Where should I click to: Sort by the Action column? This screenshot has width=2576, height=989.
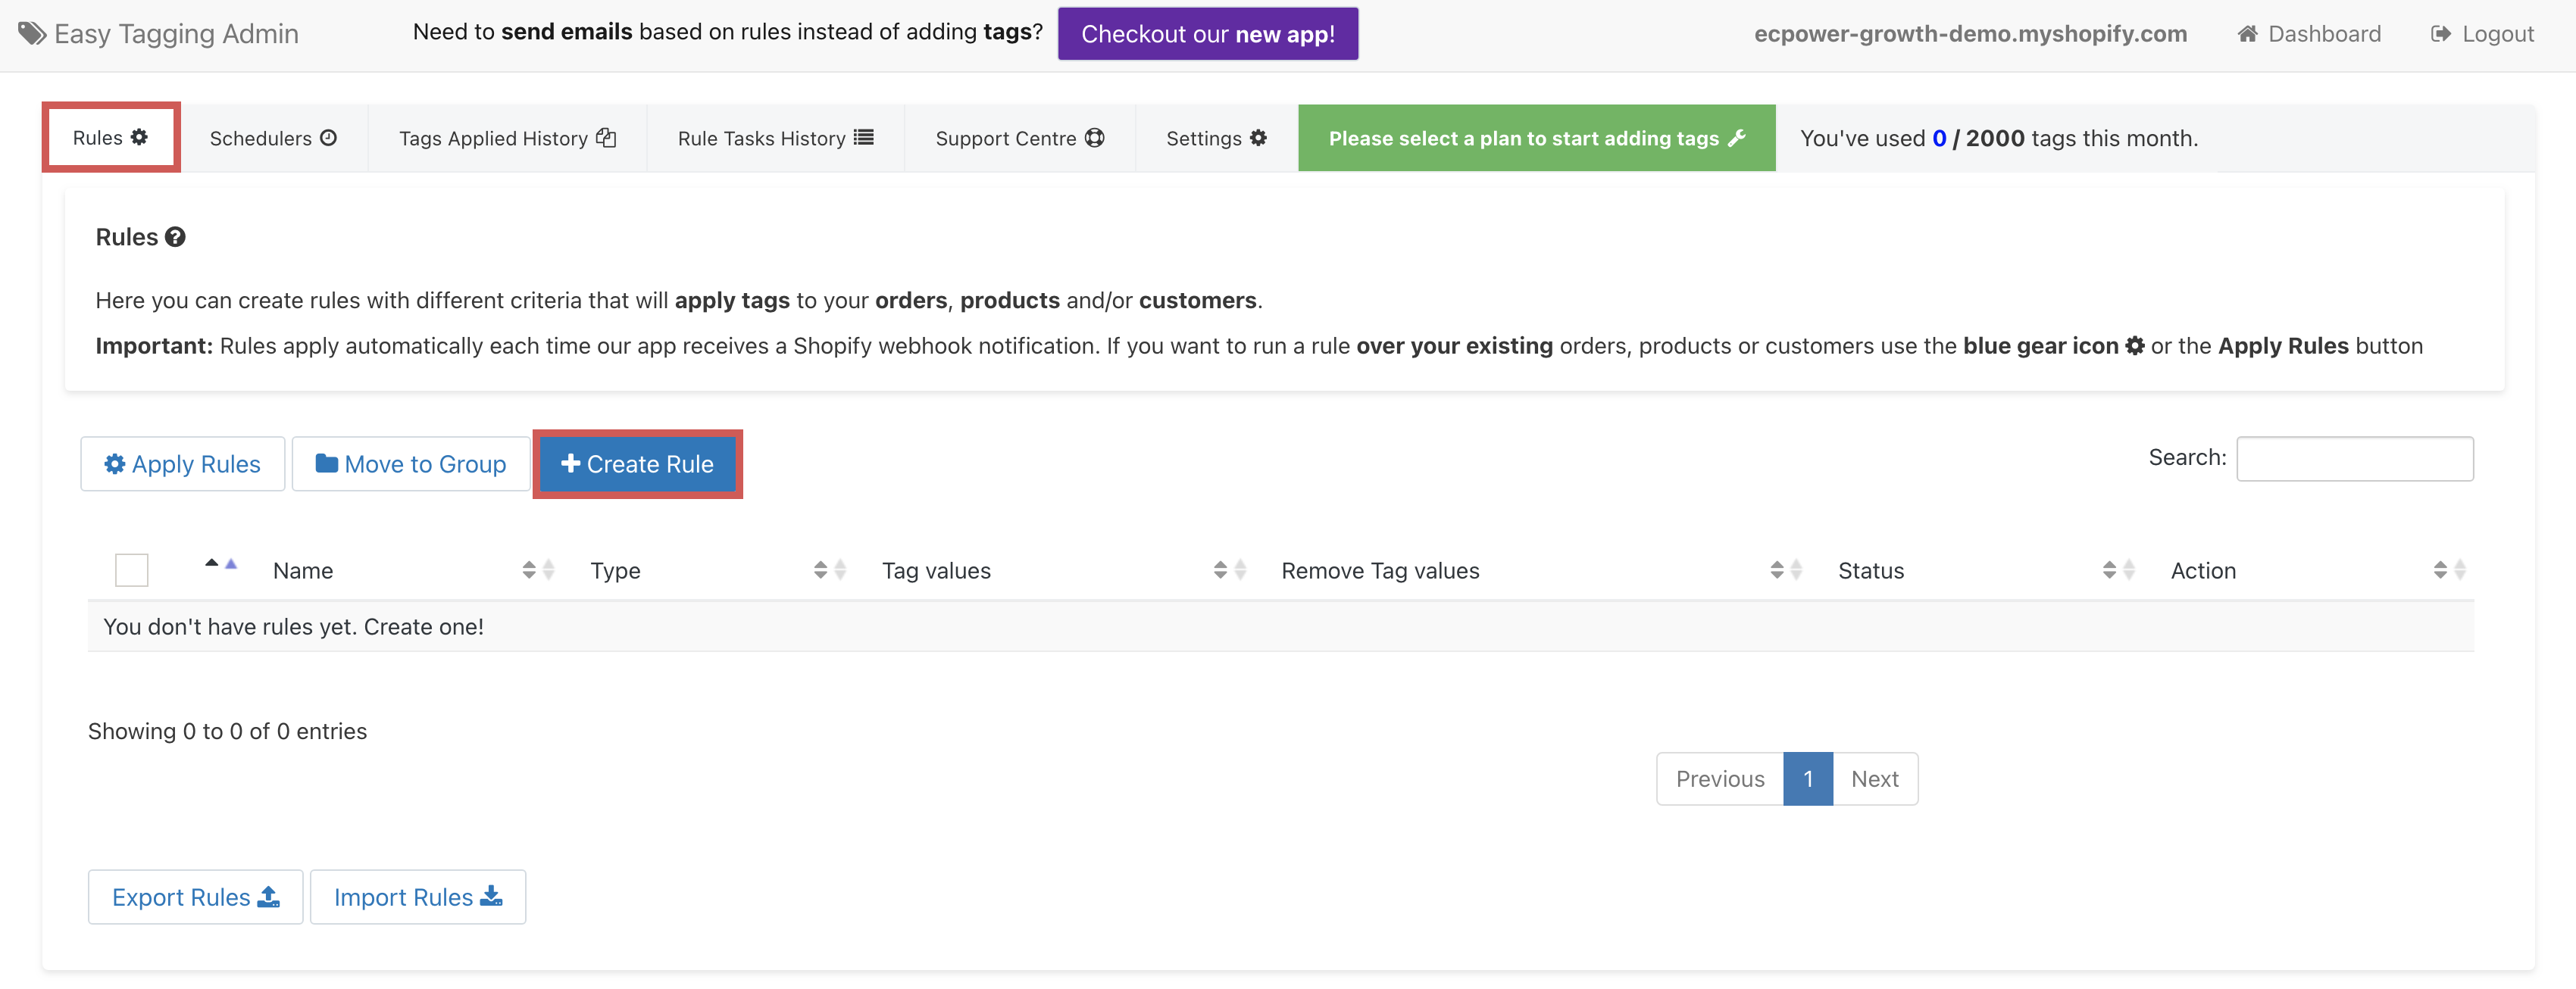(x=2317, y=570)
